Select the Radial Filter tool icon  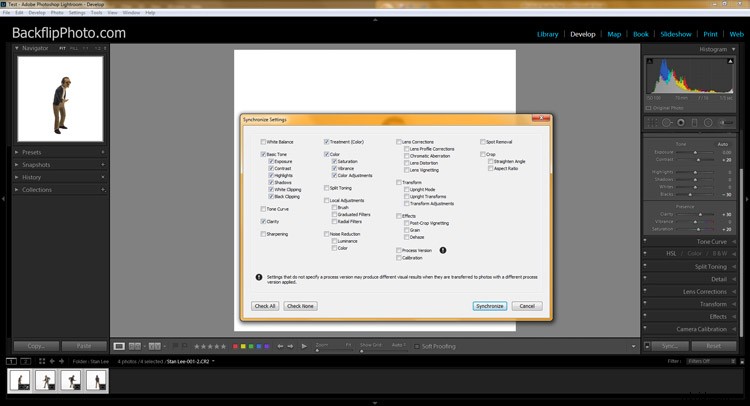pos(709,124)
